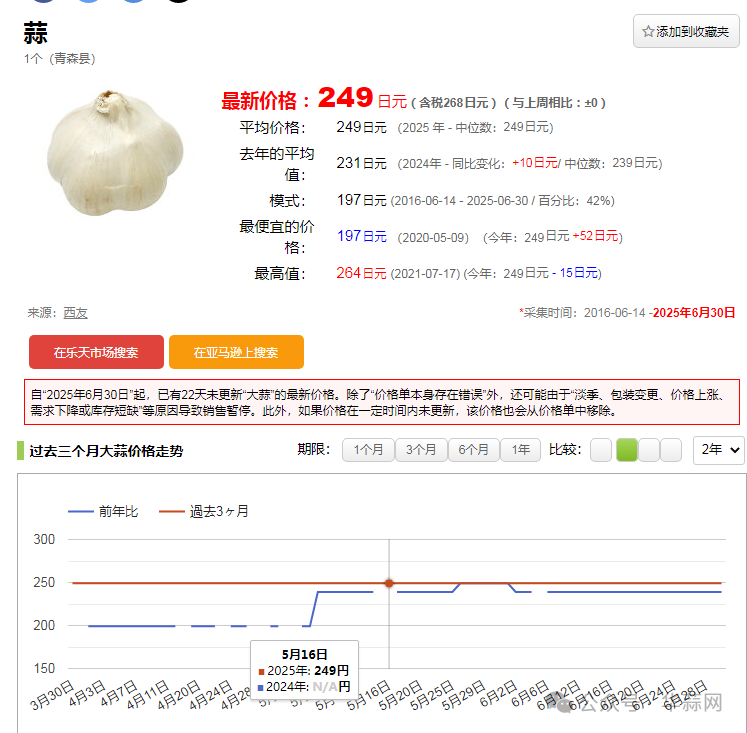Screen dimensions: 747x733
Task: Click the 過去3ヶ月 legend entry
Action: click(x=203, y=512)
